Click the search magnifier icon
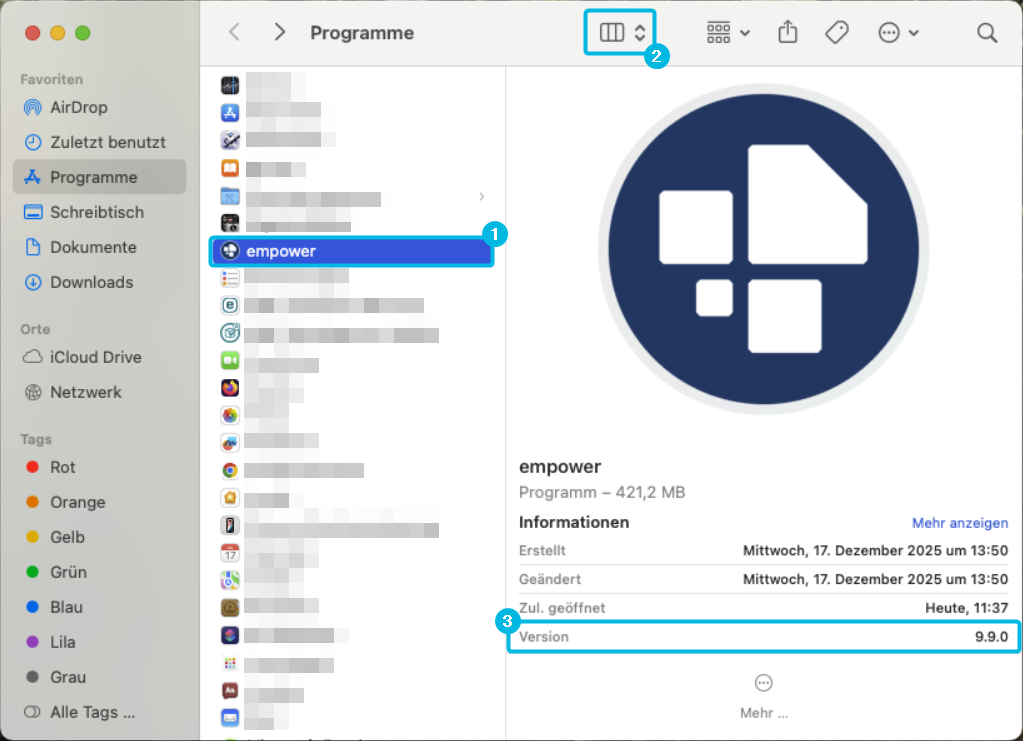This screenshot has width=1023, height=741. click(987, 33)
